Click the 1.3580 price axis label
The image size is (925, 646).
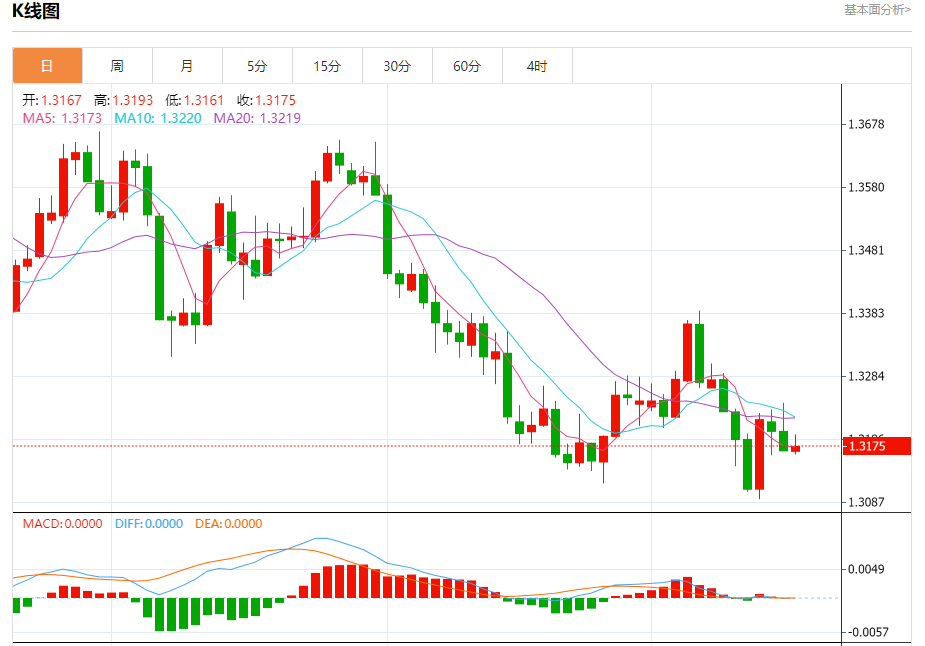tap(866, 188)
